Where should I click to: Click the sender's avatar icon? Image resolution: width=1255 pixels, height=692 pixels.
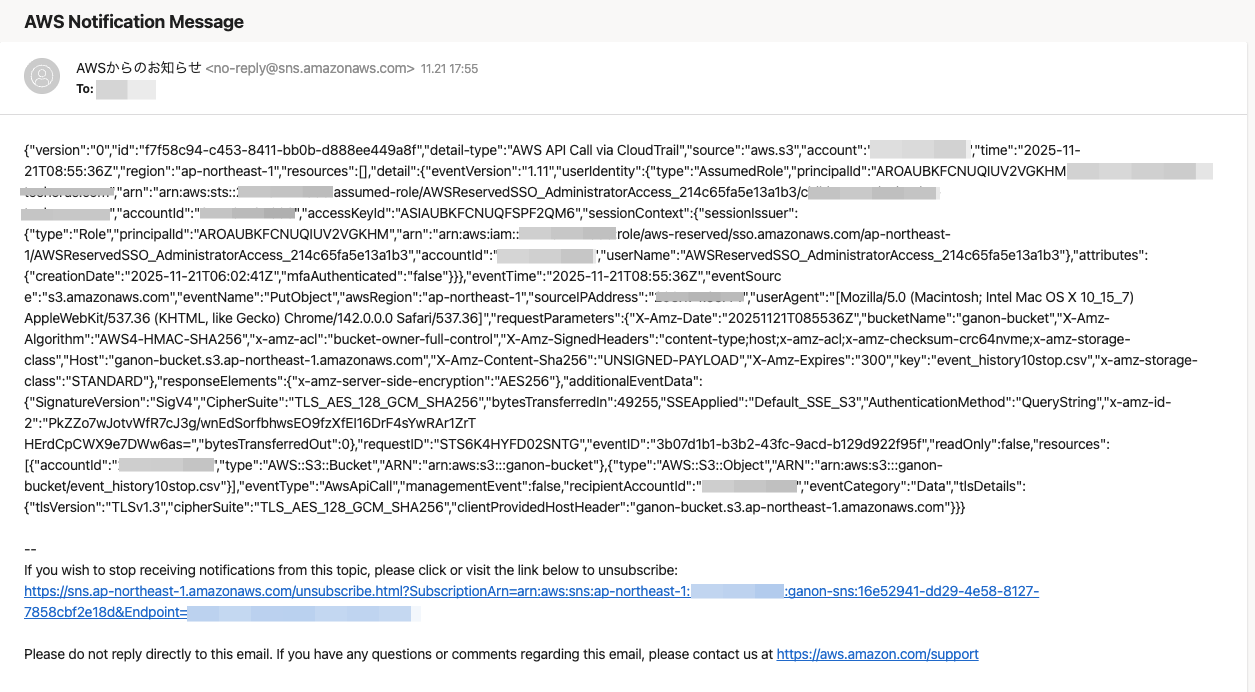click(42, 77)
